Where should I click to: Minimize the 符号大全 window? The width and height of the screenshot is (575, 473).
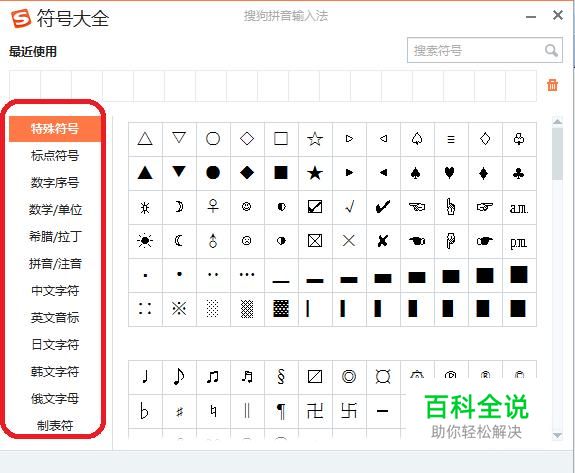(531, 17)
